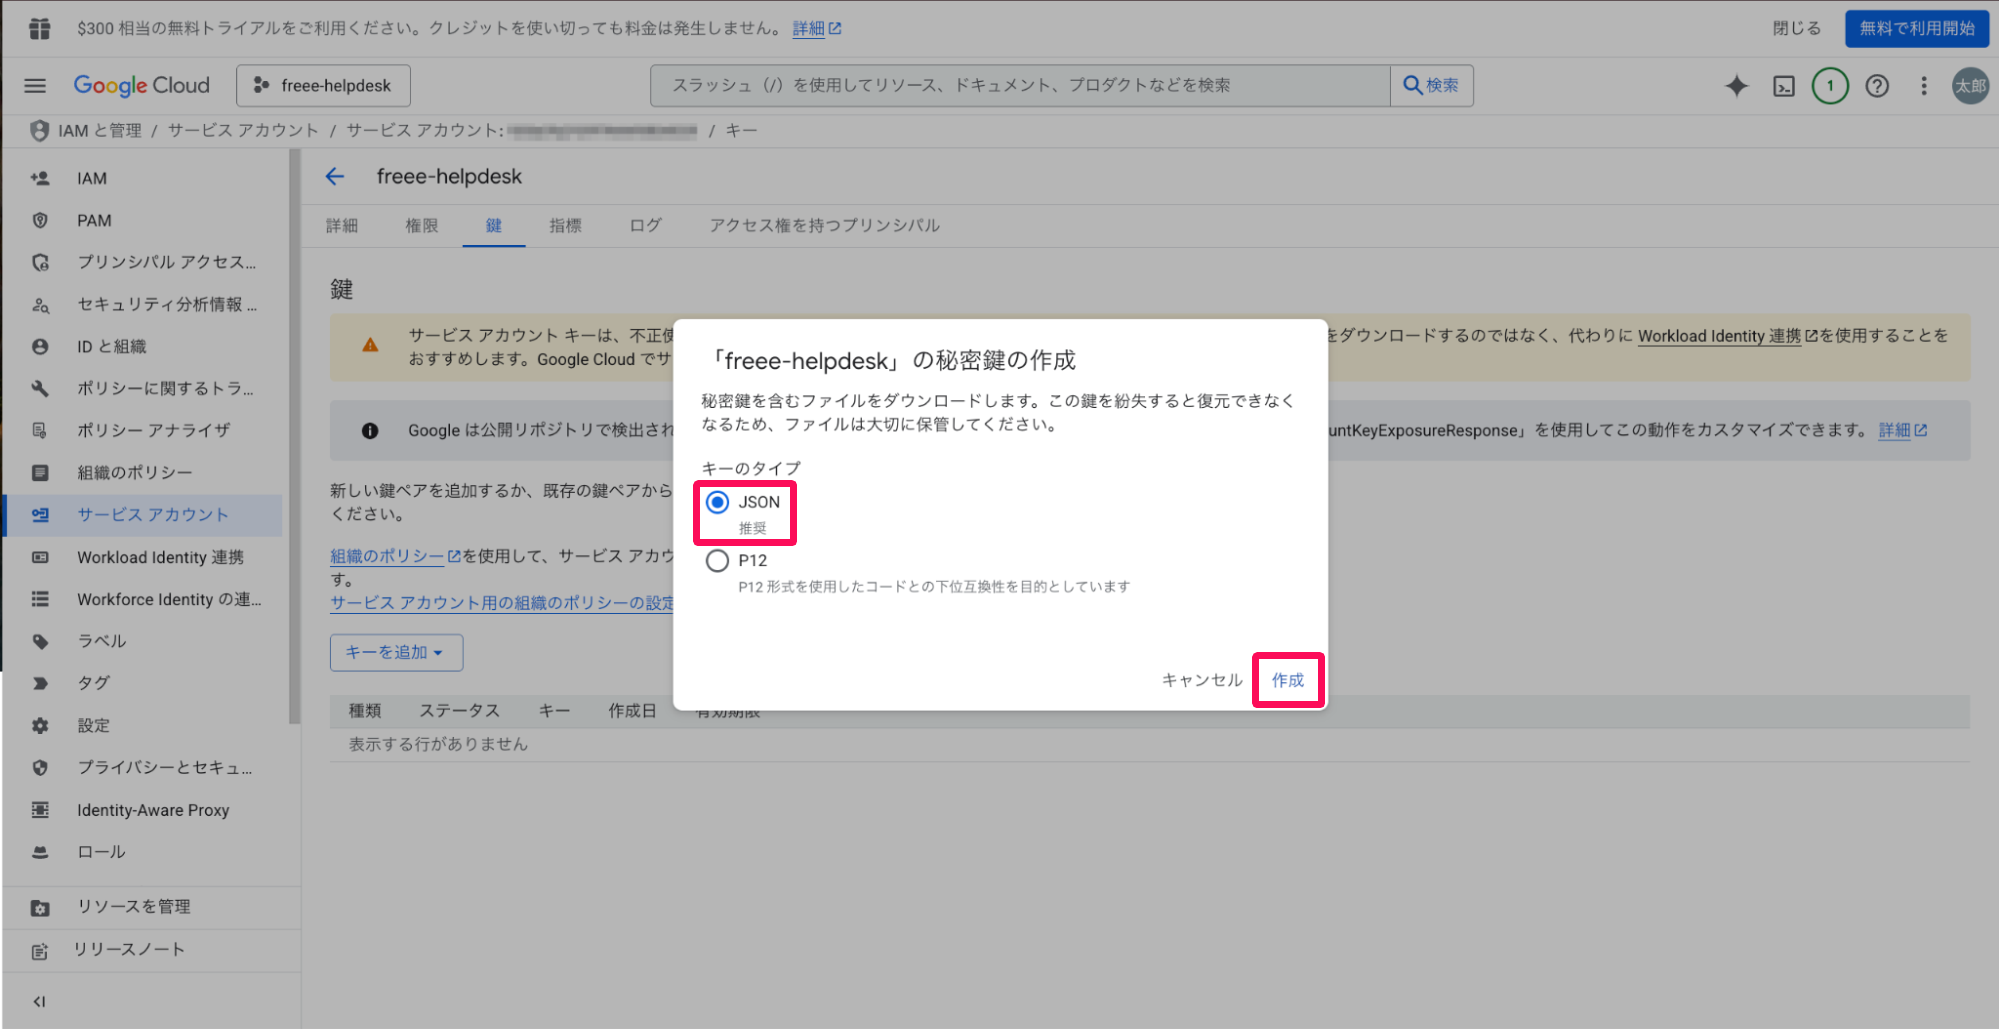The image size is (1999, 1029).
Task: Expand the キーを追加 dropdown
Action: [x=396, y=652]
